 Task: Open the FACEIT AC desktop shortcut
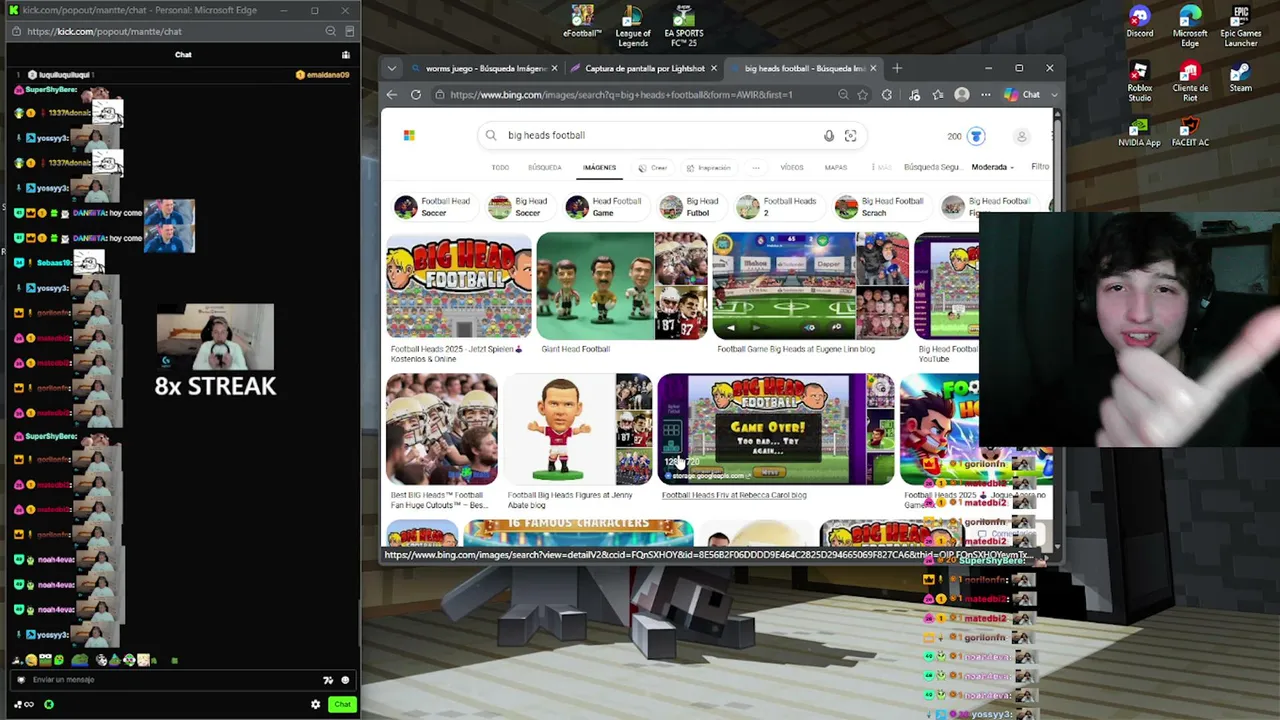click(1190, 132)
